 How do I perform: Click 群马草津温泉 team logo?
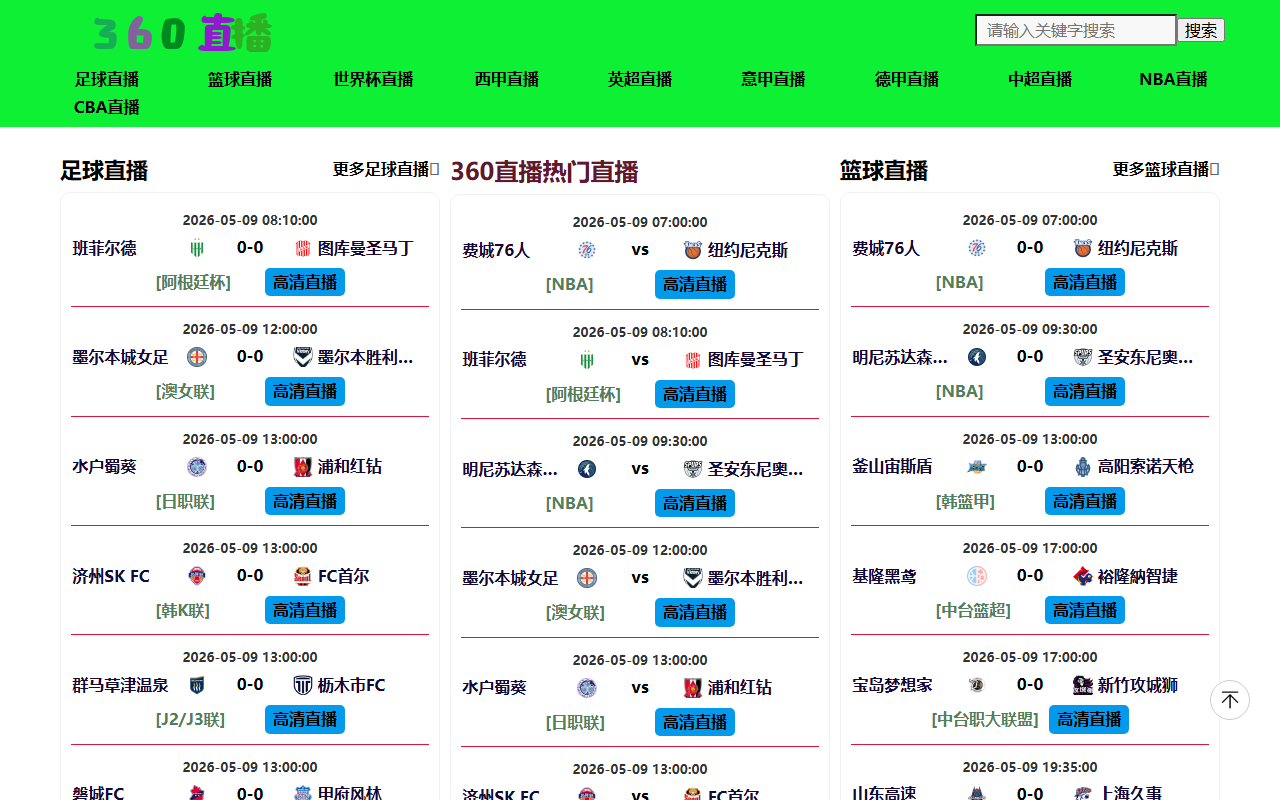(x=197, y=685)
